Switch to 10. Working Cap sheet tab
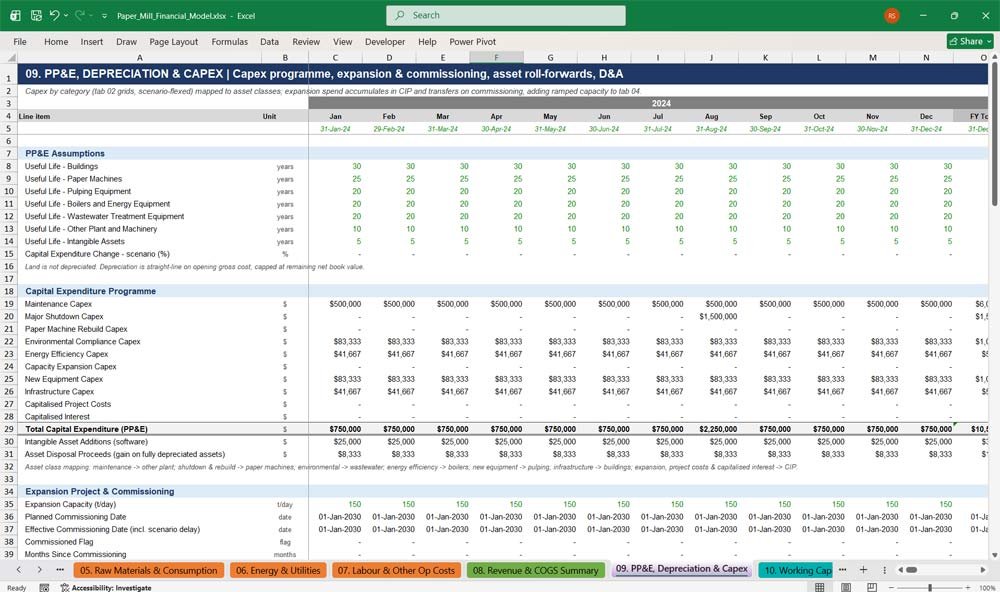 click(x=797, y=570)
